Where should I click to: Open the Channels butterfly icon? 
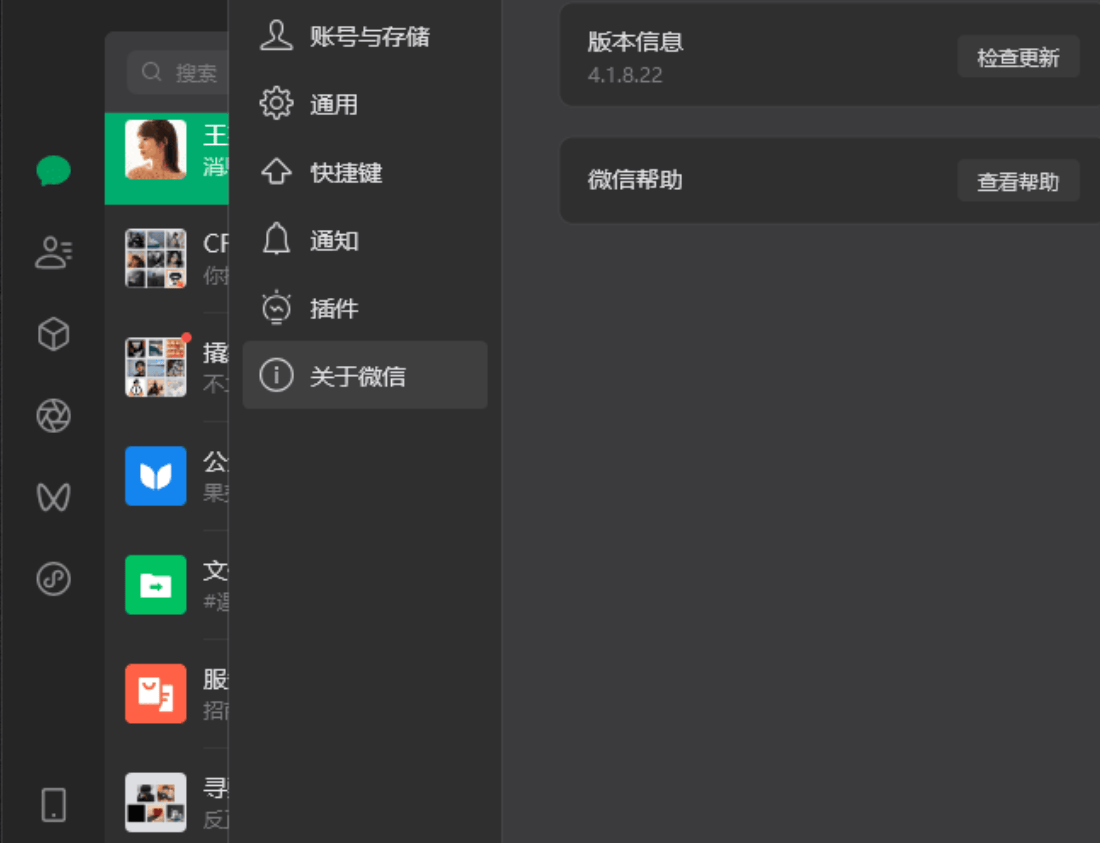point(53,497)
